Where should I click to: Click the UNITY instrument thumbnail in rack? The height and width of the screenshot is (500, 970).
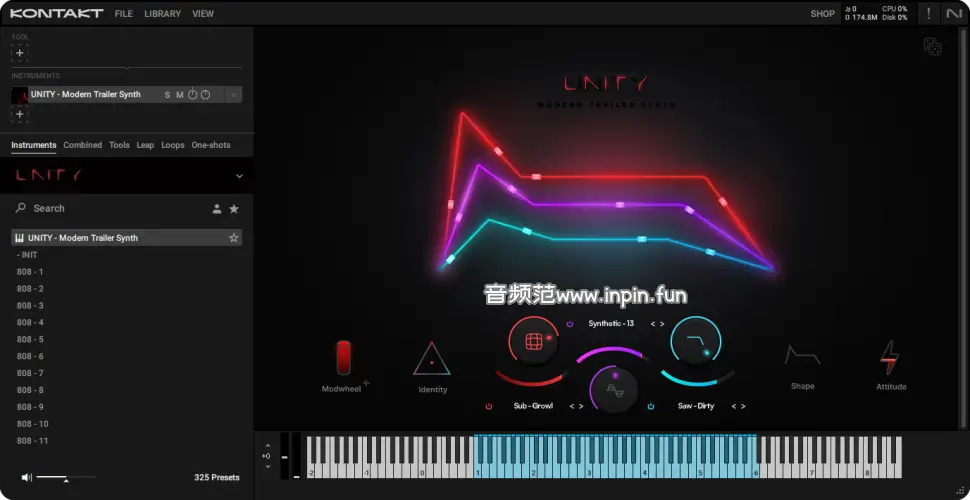(20, 95)
